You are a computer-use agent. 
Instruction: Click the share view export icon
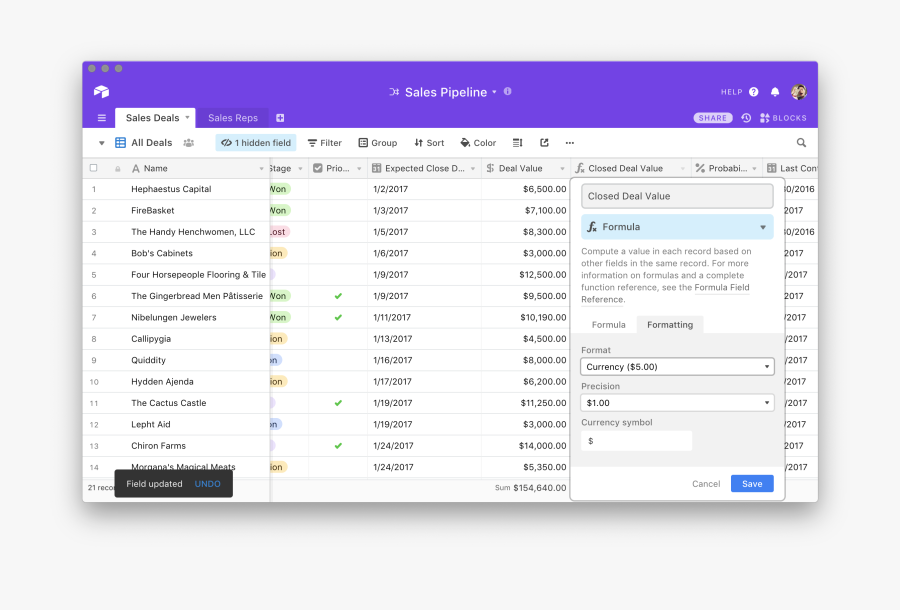(544, 143)
